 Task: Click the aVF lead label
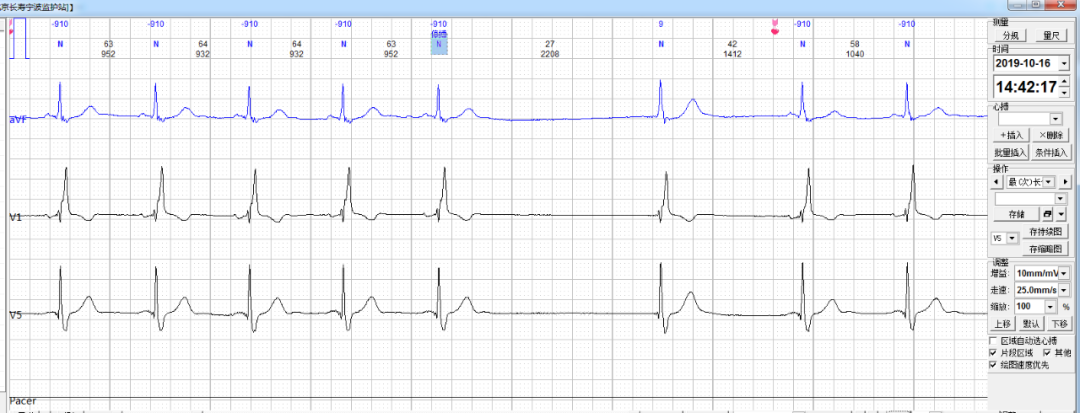17,120
